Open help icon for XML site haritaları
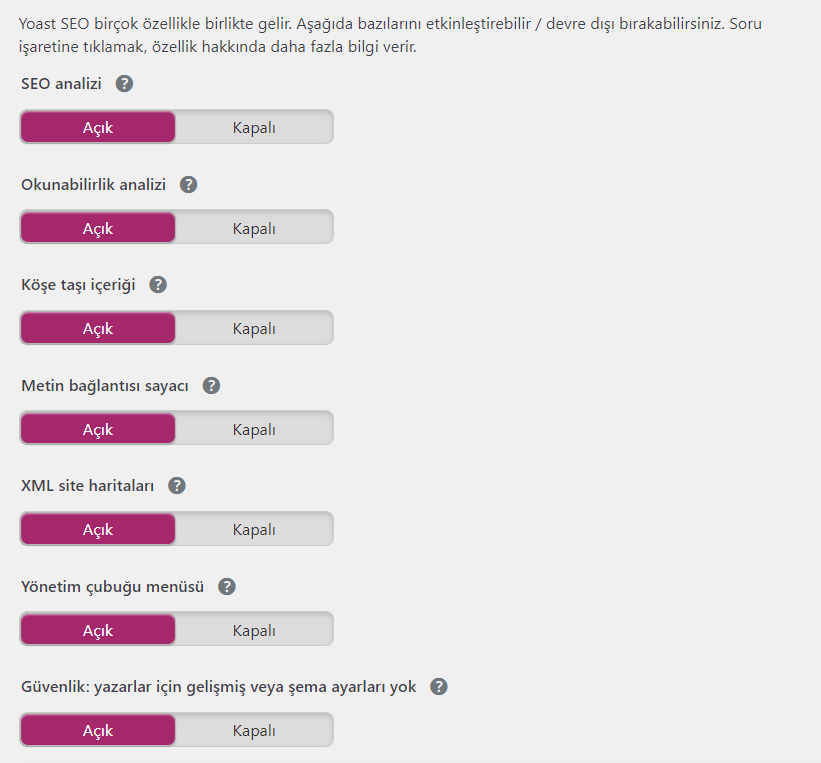Image resolution: width=821 pixels, height=763 pixels. pos(176,485)
